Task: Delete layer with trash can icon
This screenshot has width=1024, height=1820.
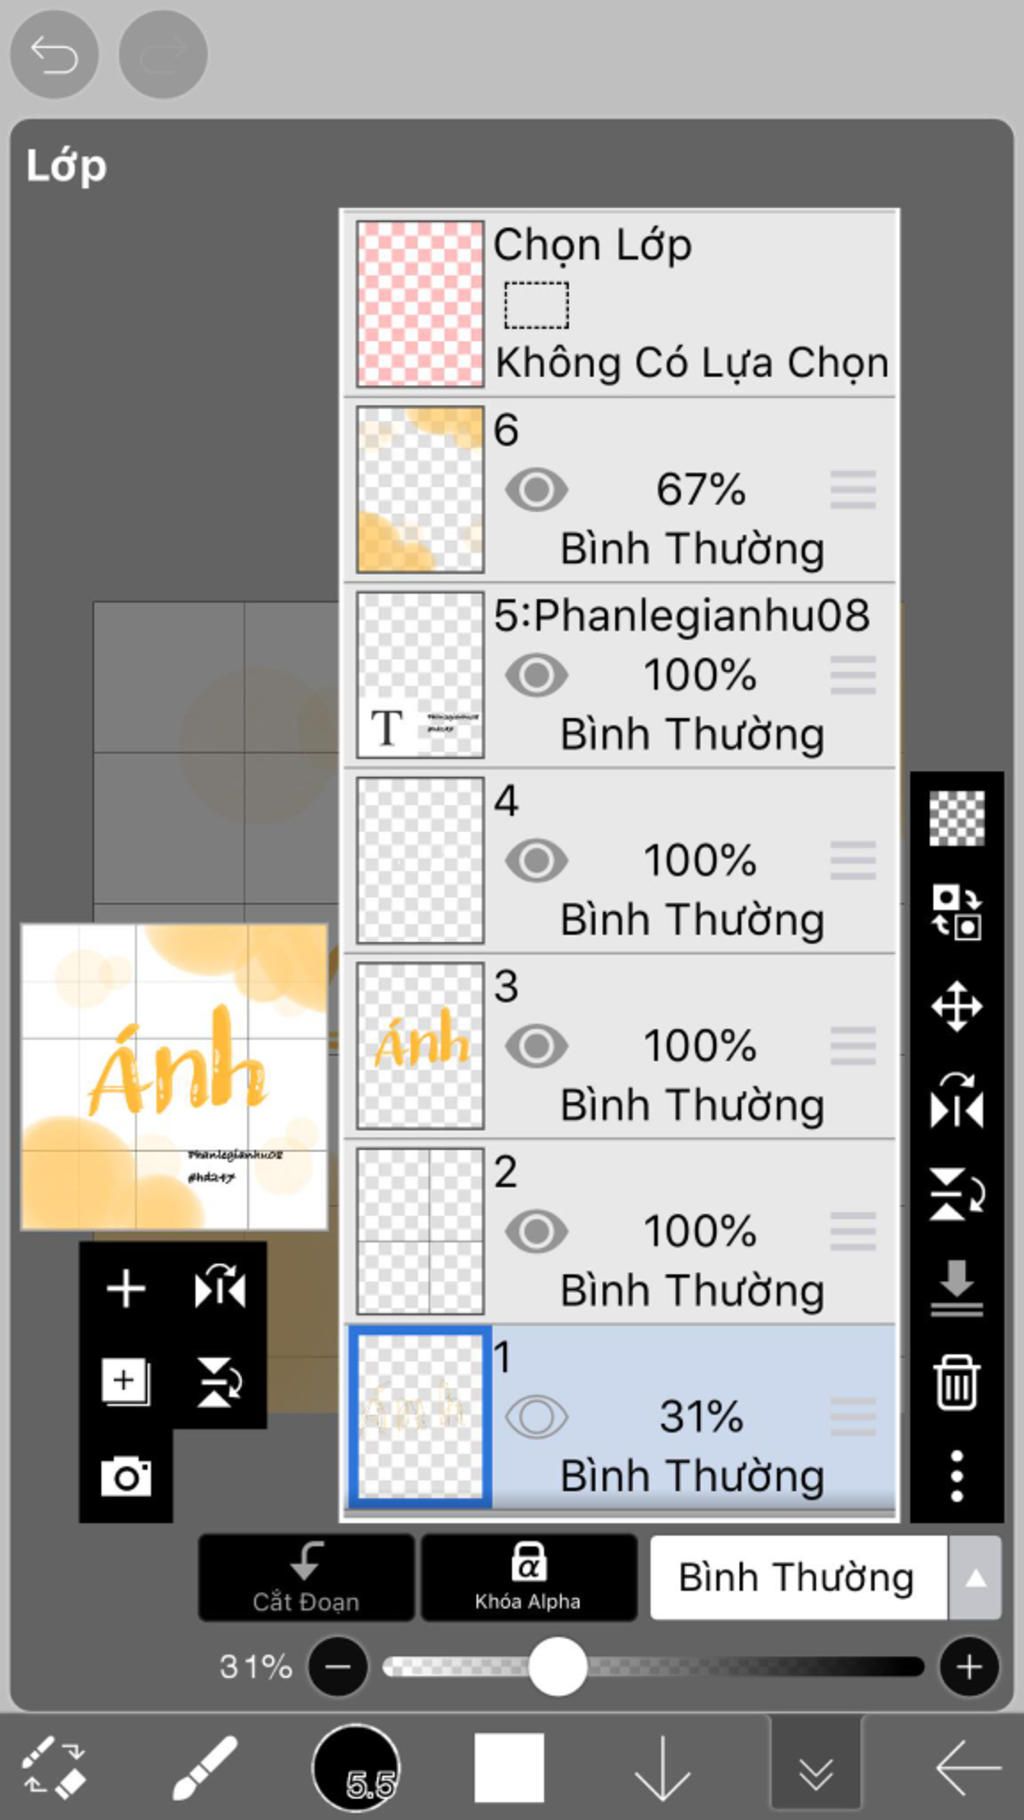Action: [956, 1382]
